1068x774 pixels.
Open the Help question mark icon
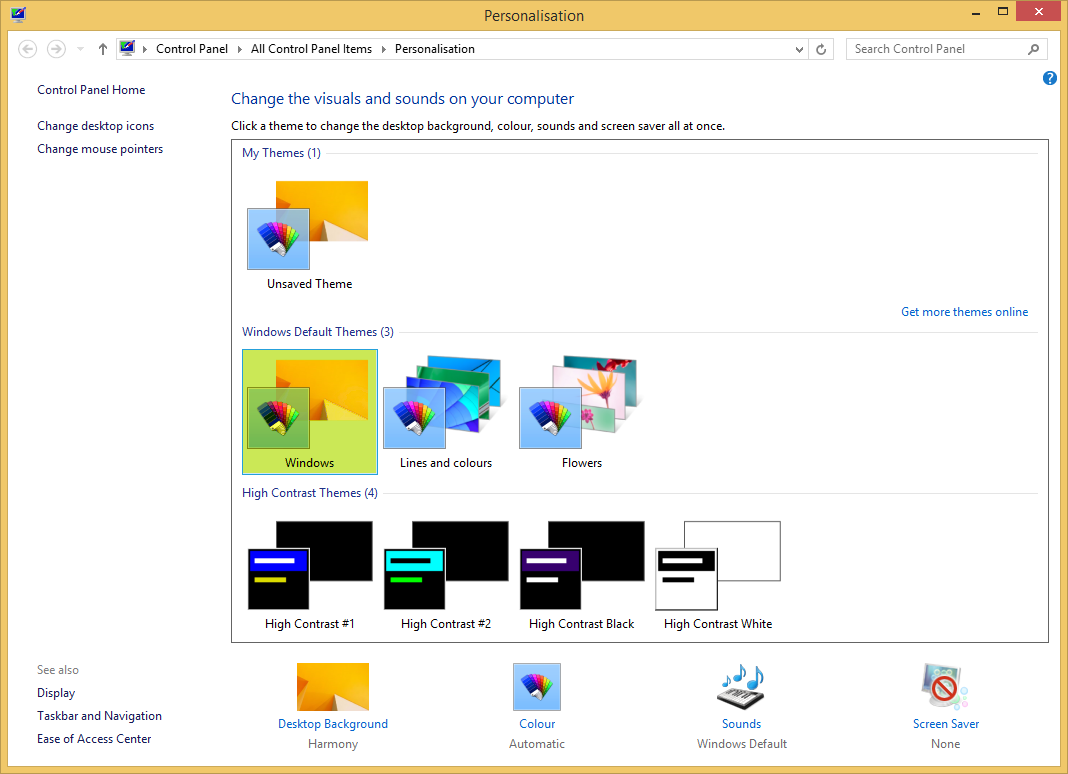pos(1049,77)
